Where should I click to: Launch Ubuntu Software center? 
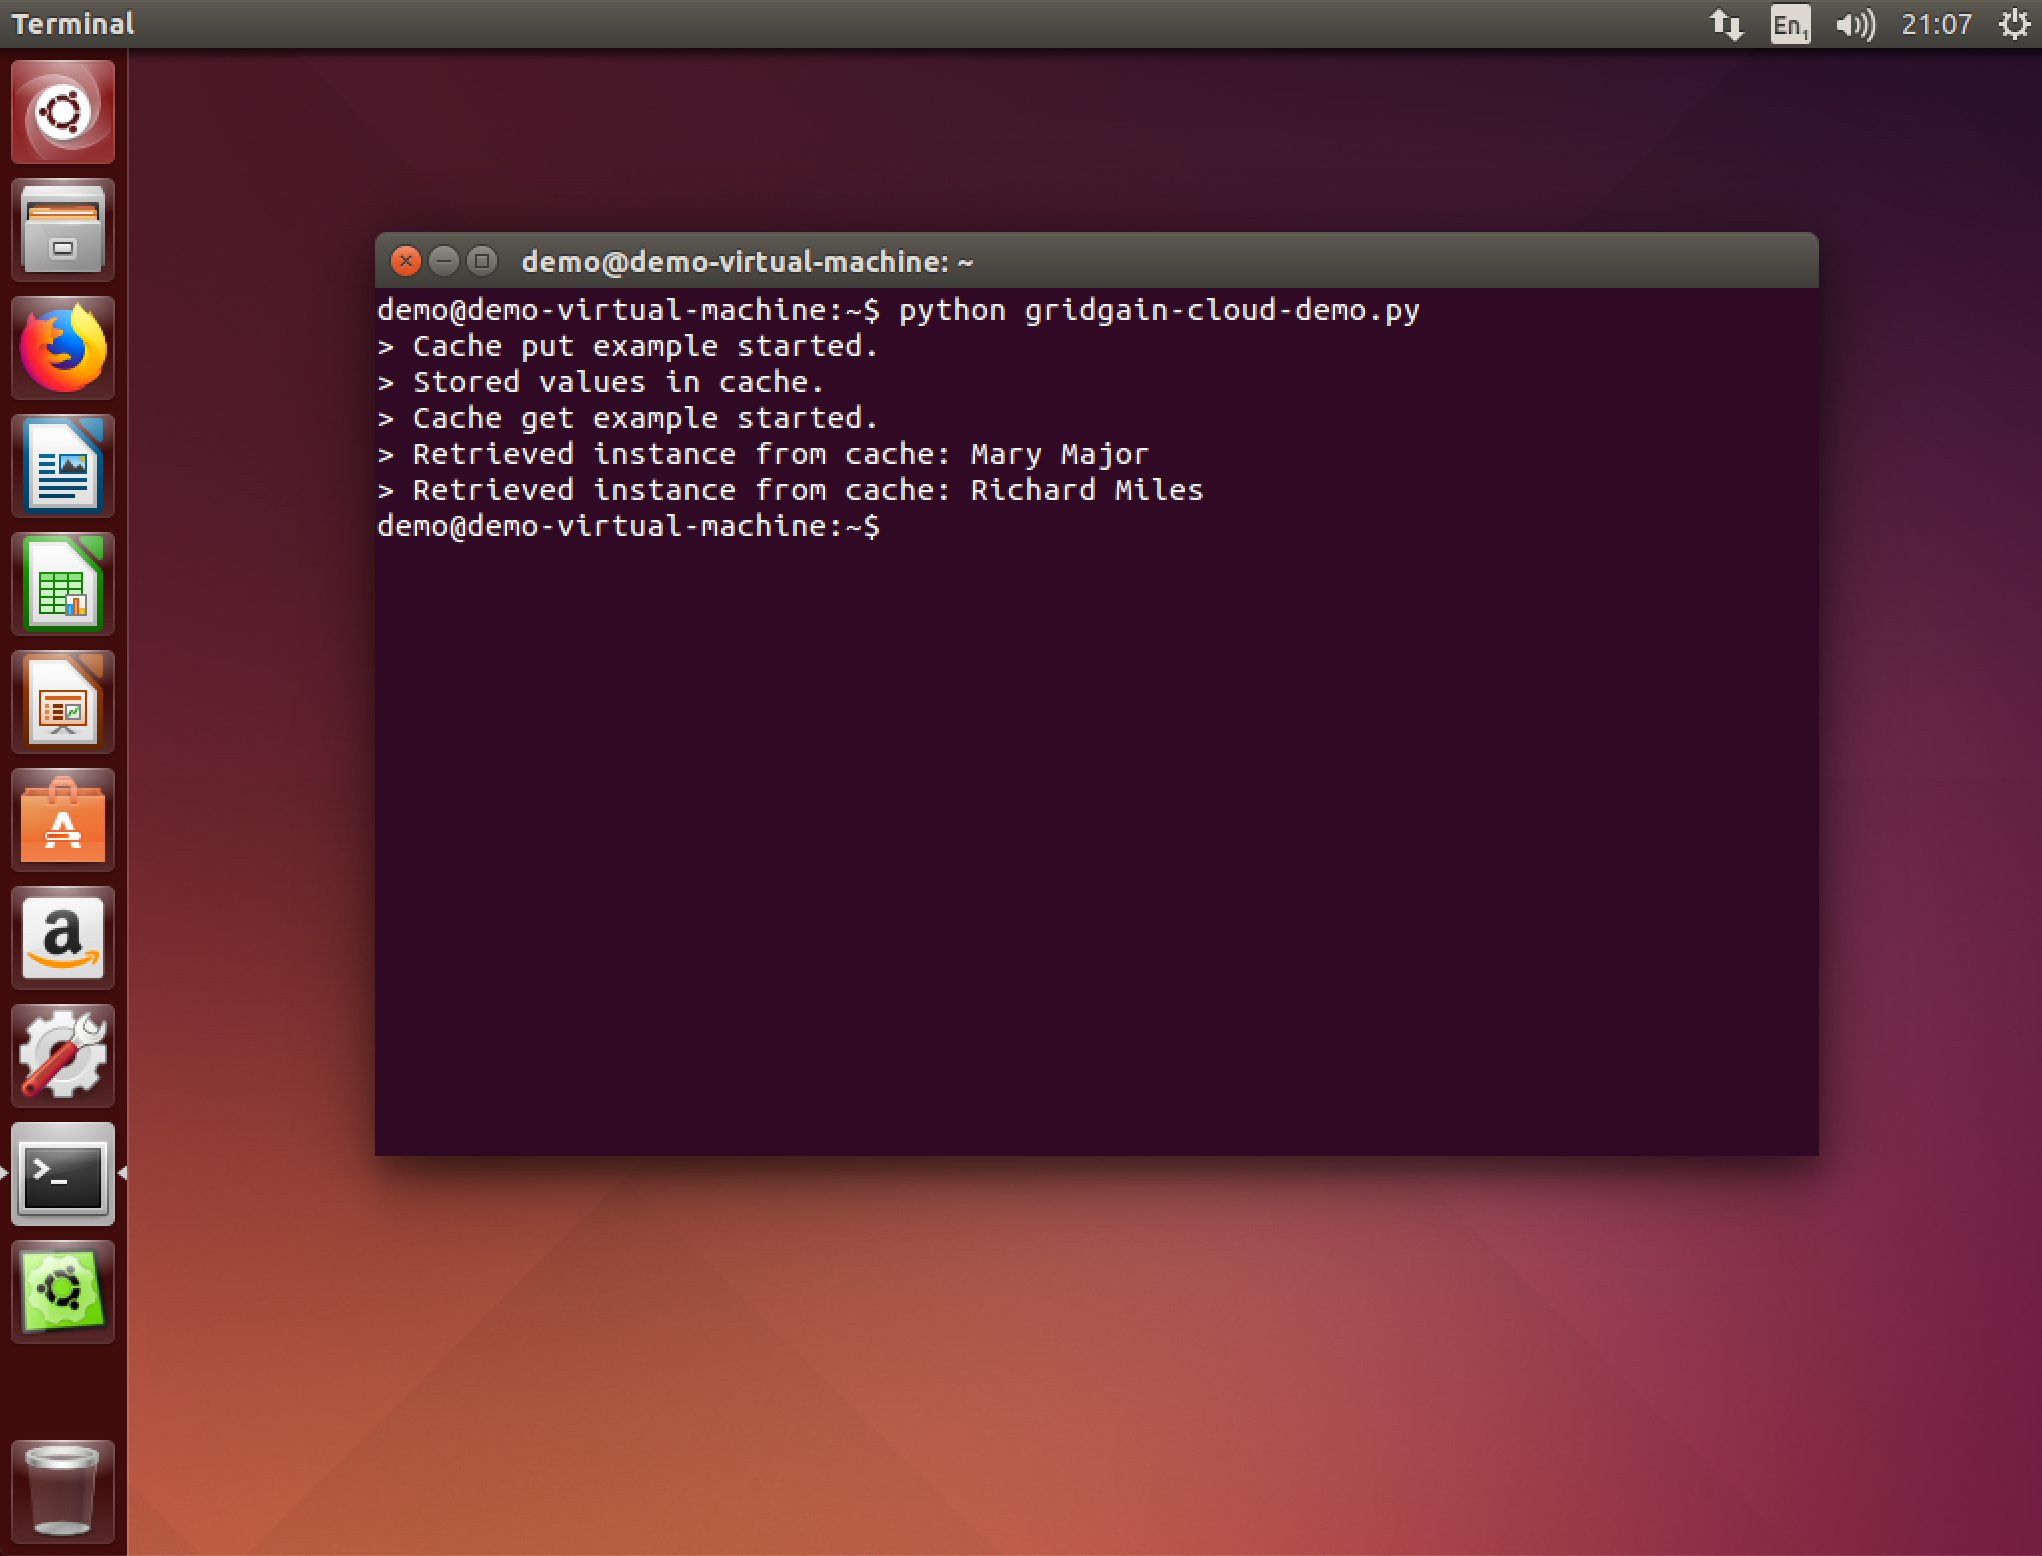click(x=63, y=820)
